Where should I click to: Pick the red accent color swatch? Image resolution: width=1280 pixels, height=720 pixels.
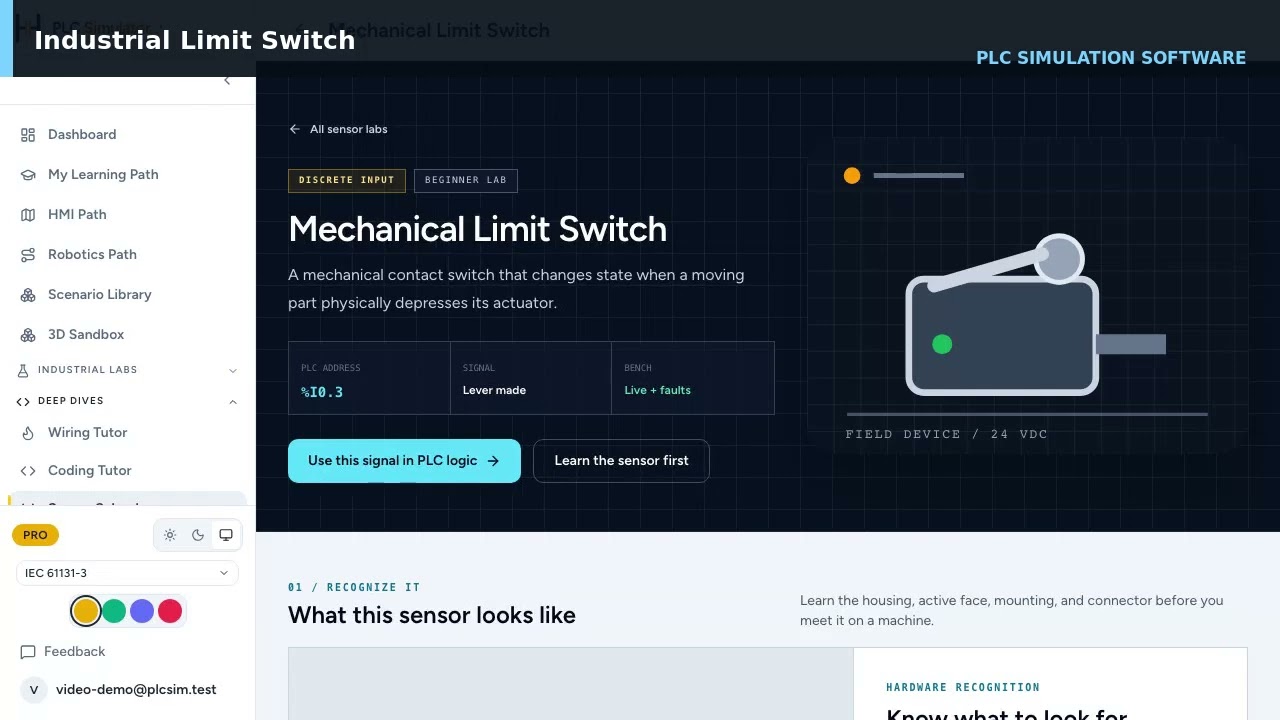coord(170,611)
